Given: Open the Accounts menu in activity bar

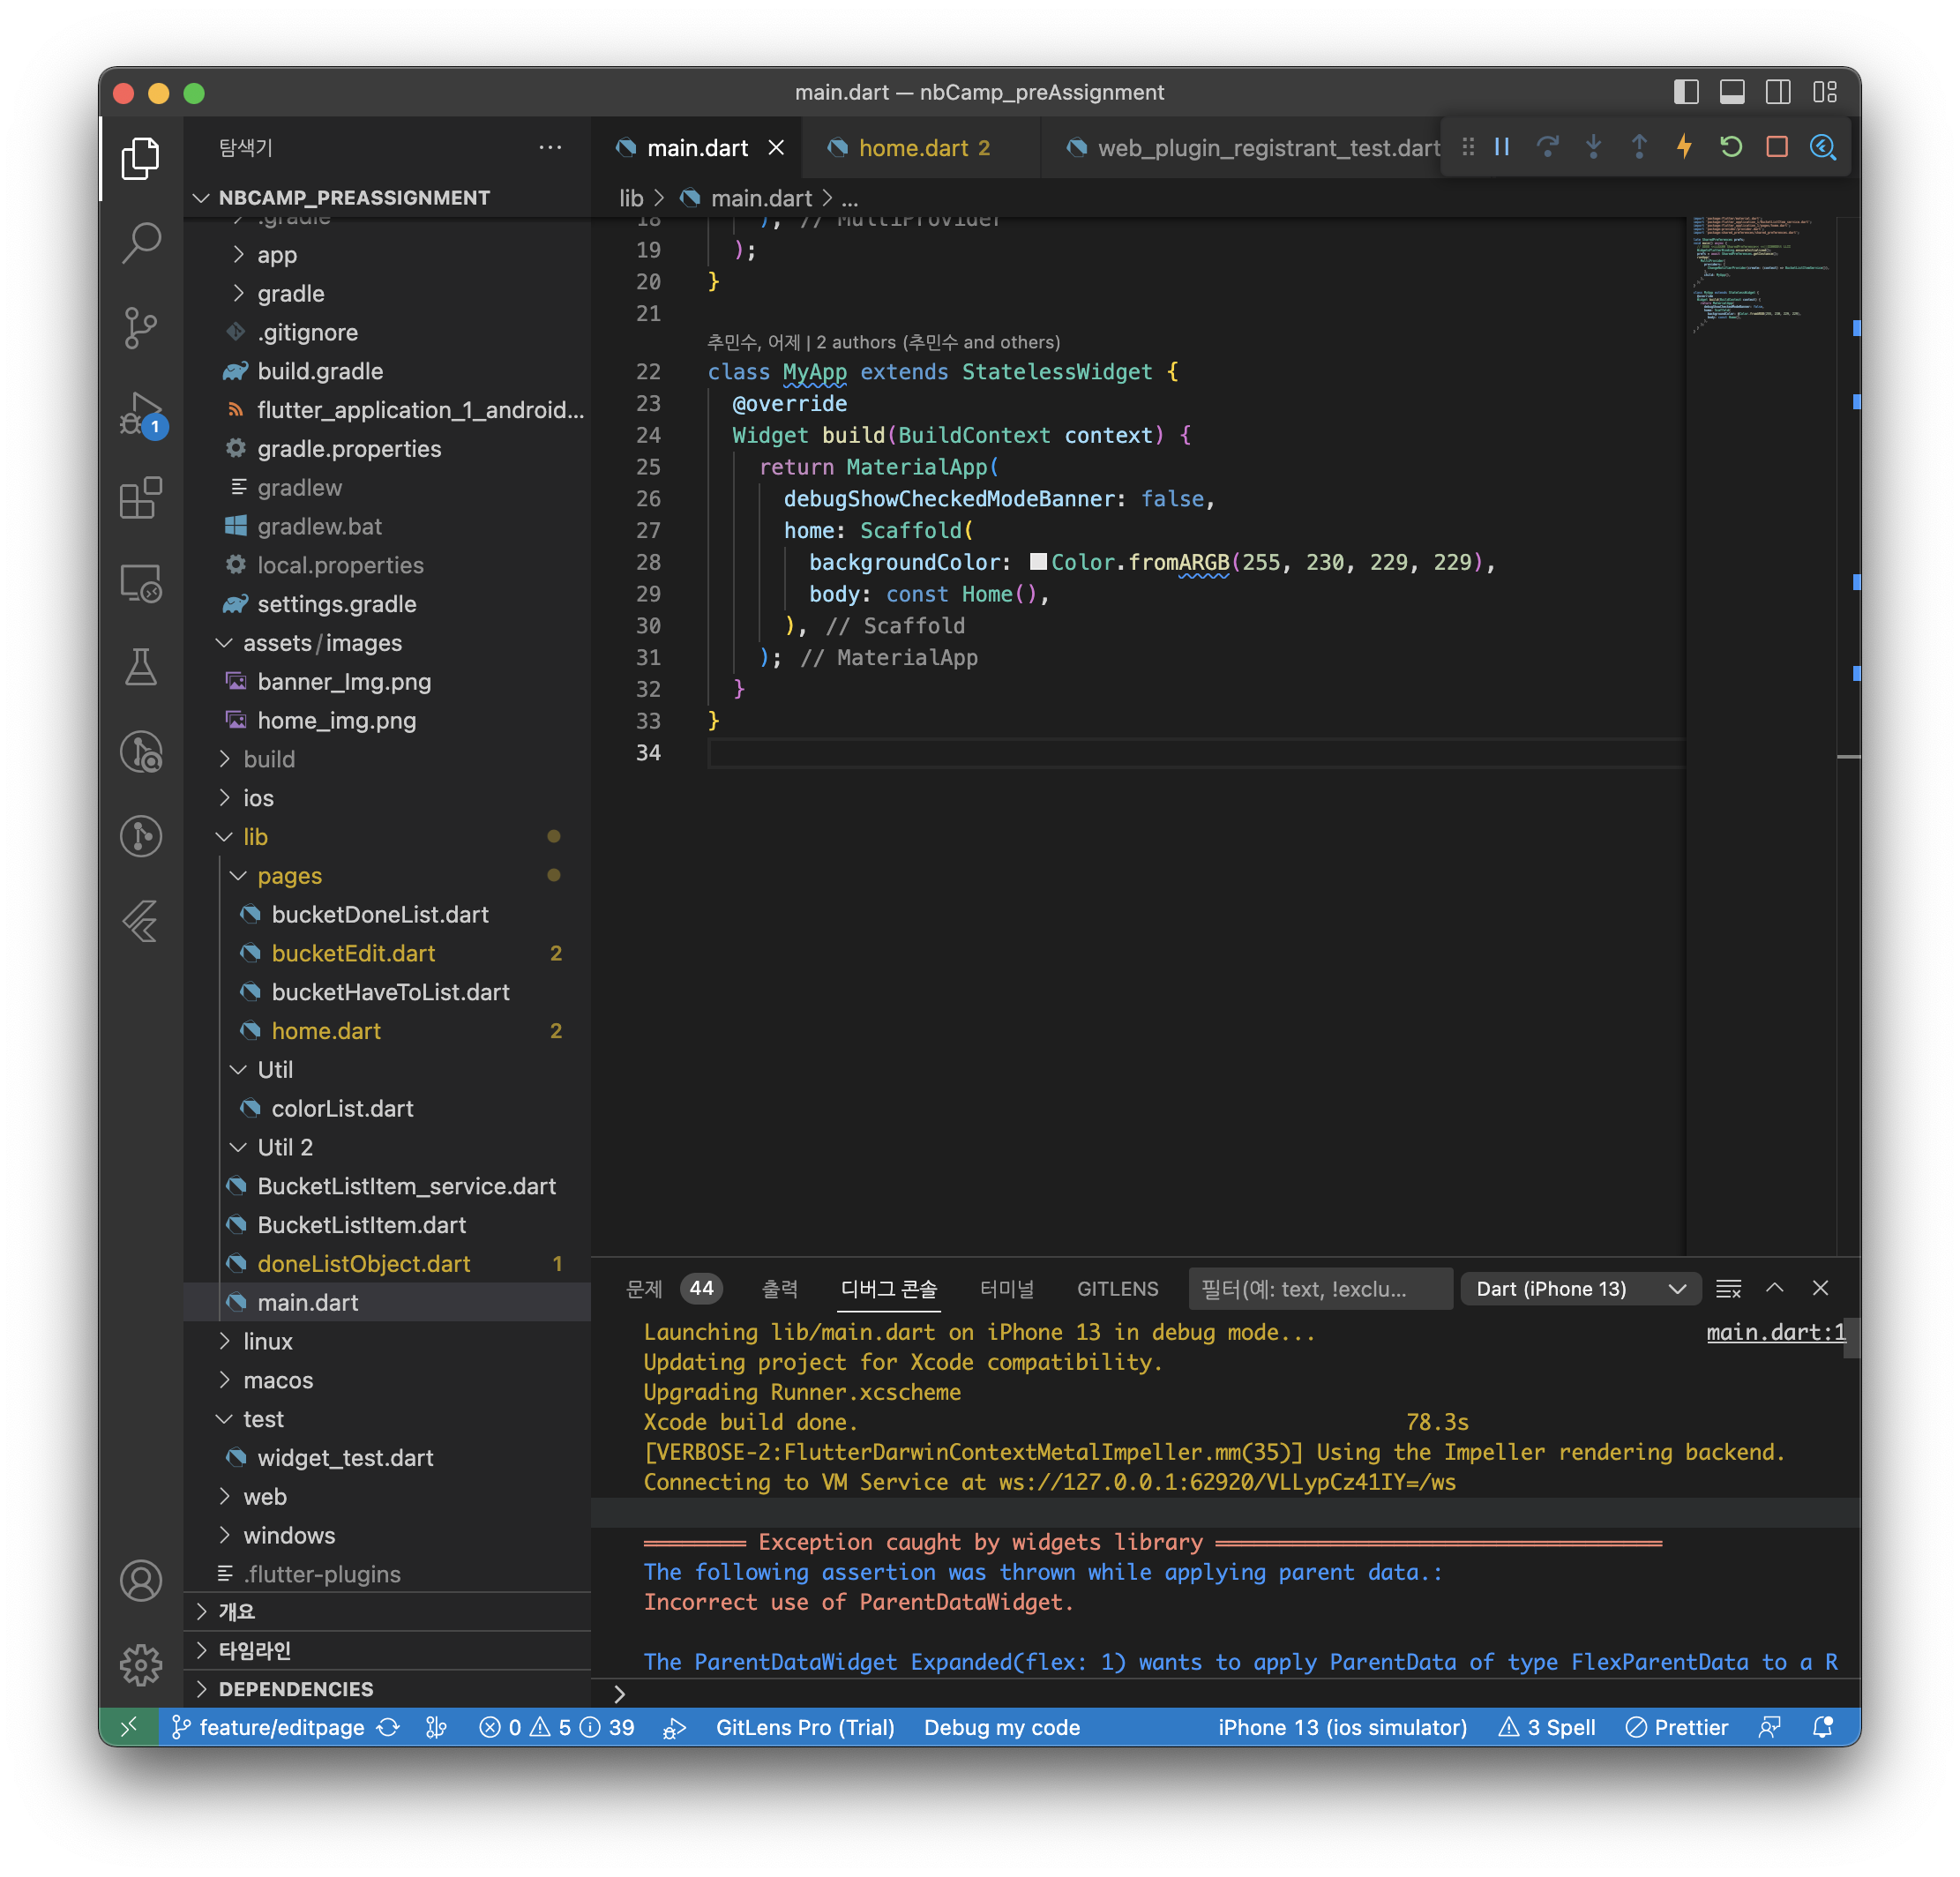Looking at the screenshot, I should (141, 1581).
